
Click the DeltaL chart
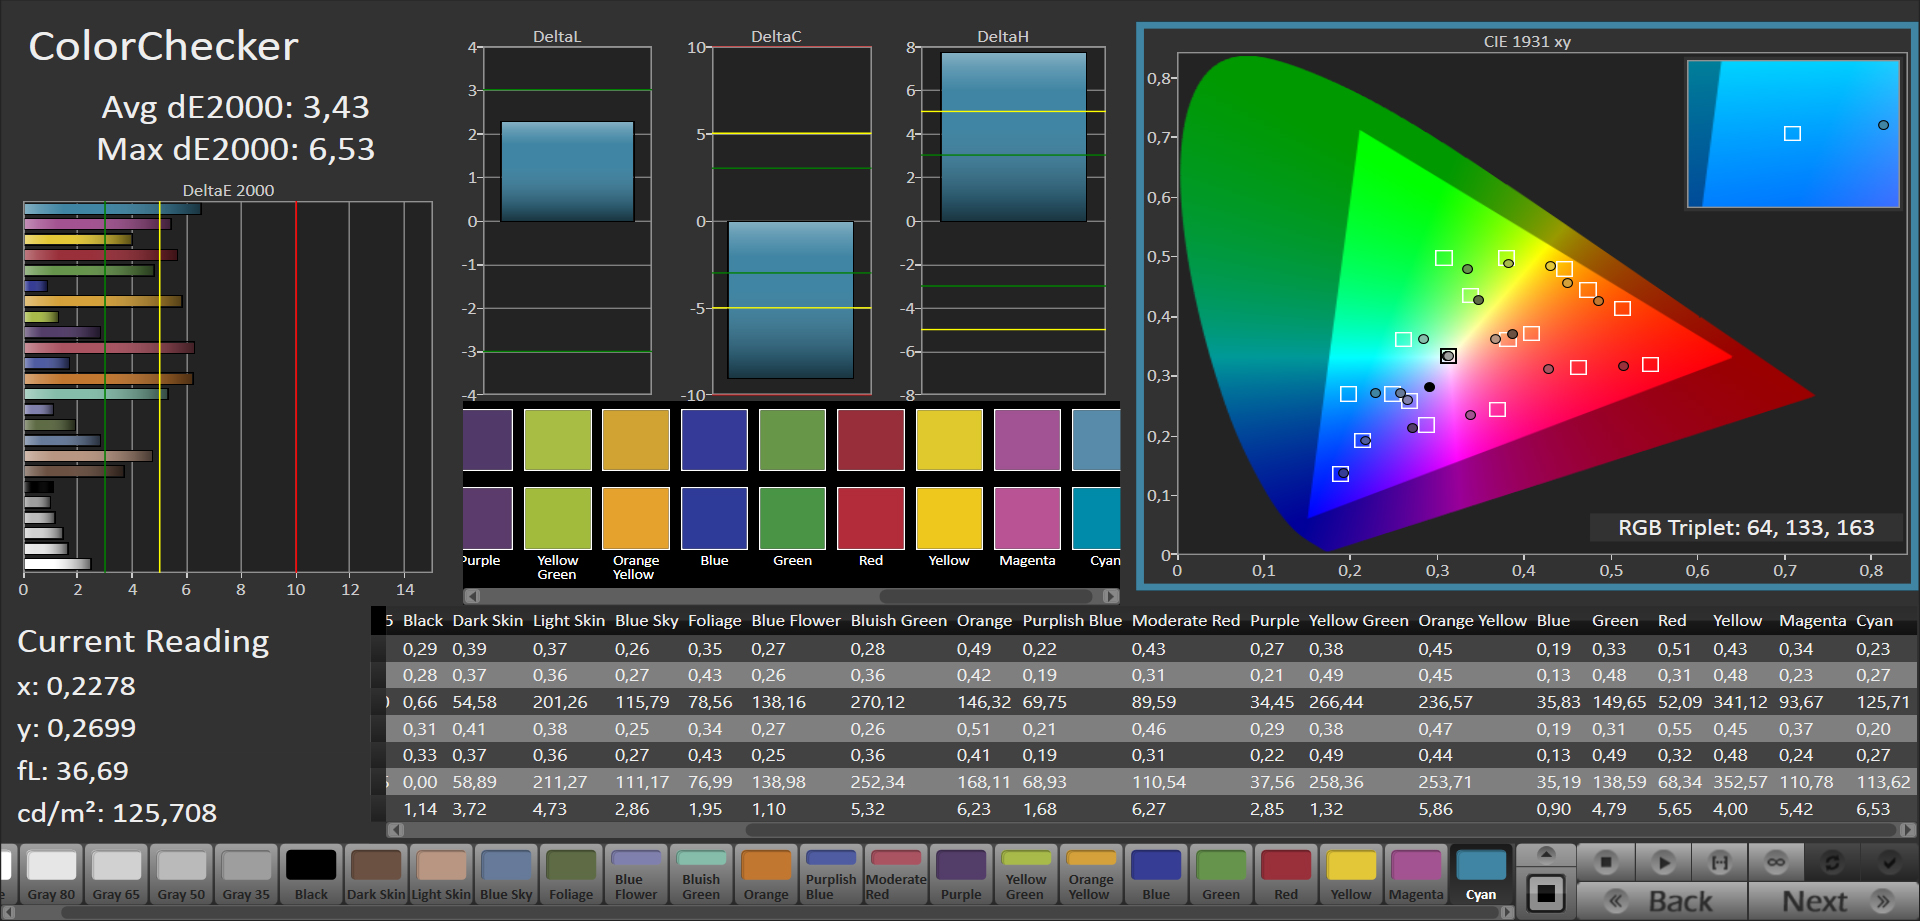[x=567, y=220]
